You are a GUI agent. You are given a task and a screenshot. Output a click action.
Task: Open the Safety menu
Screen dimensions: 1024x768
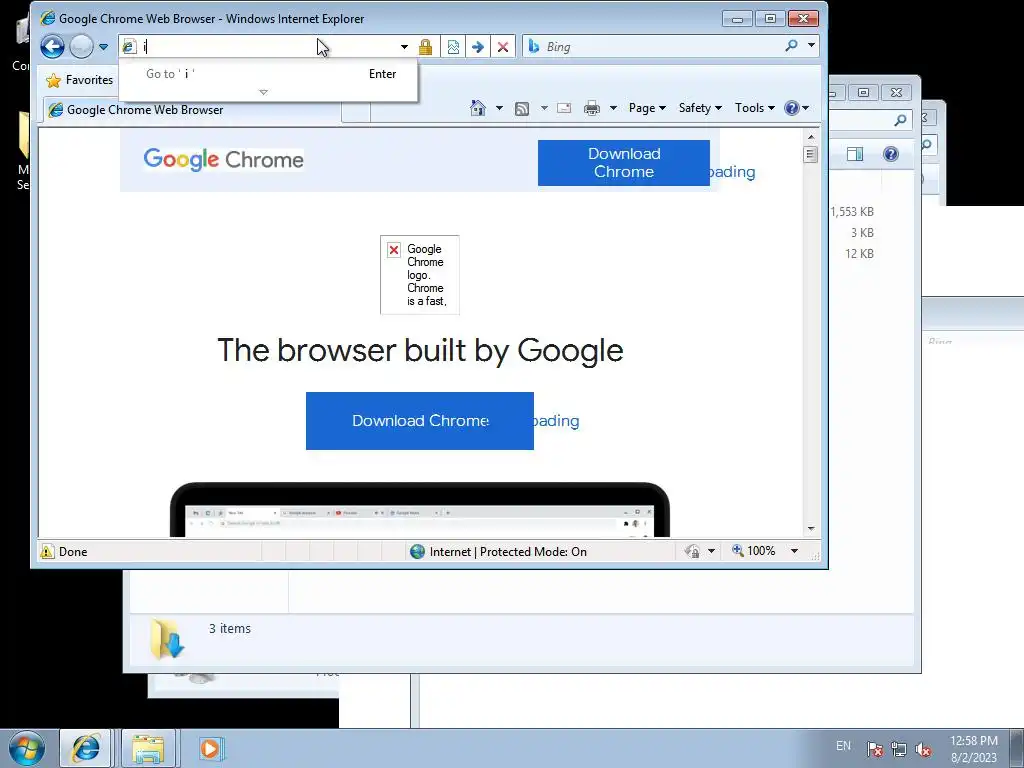point(700,108)
